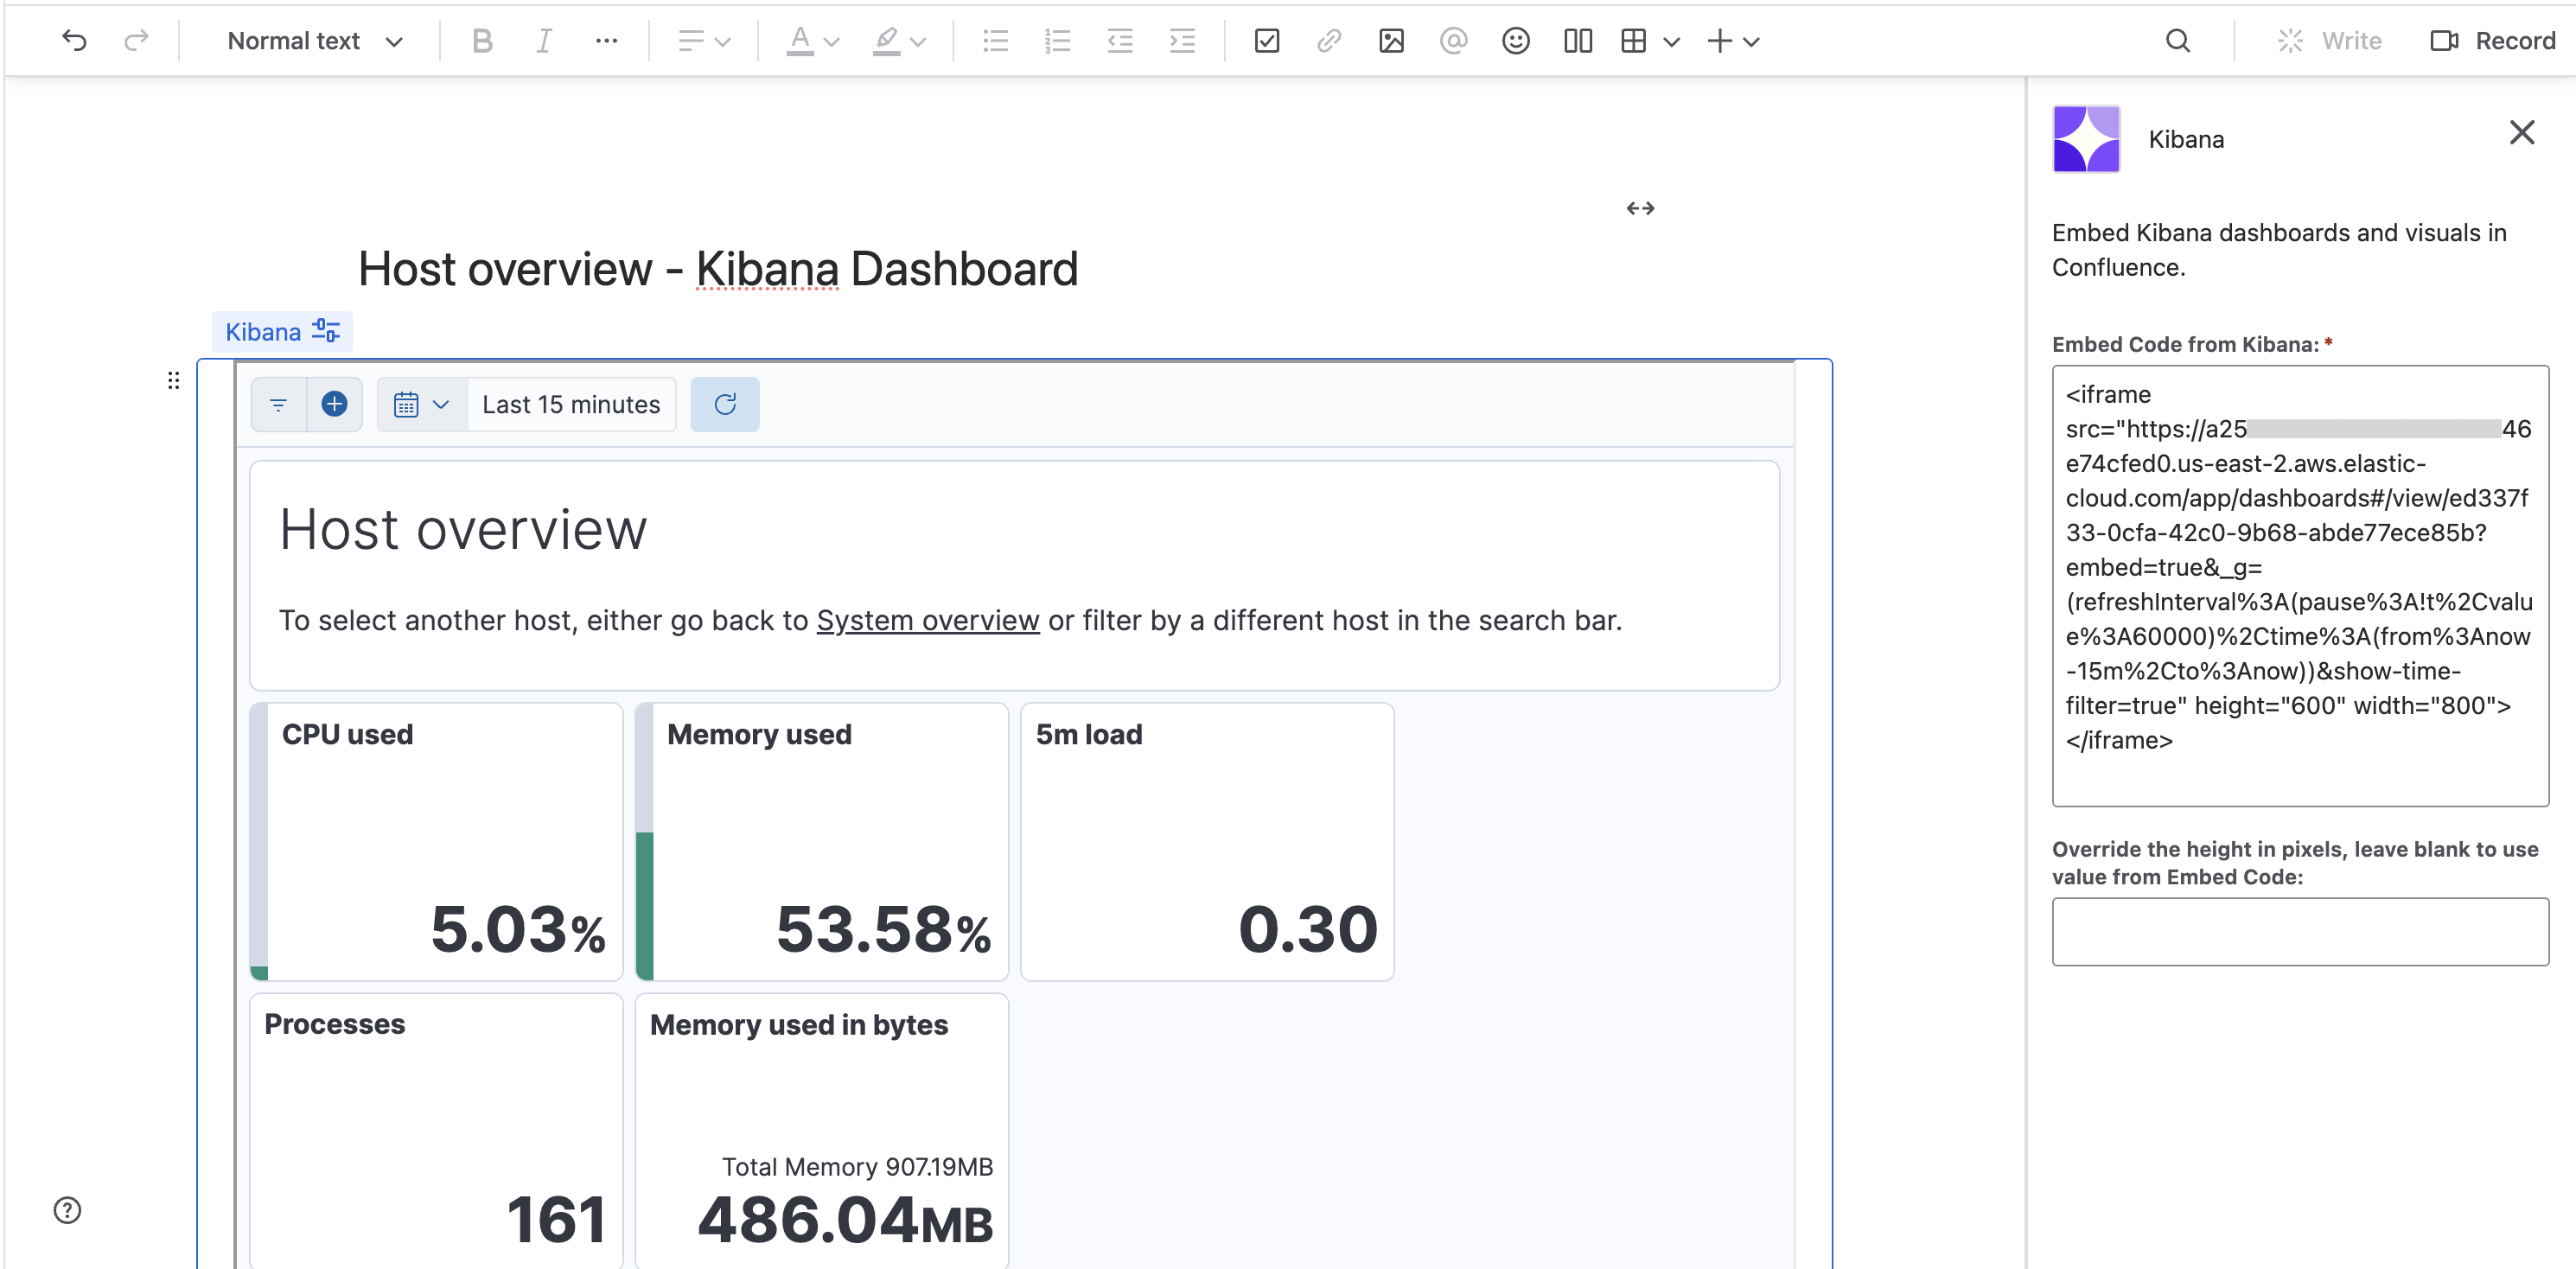2576x1269 pixels.
Task: Insert a bulleted list
Action: [x=995, y=41]
